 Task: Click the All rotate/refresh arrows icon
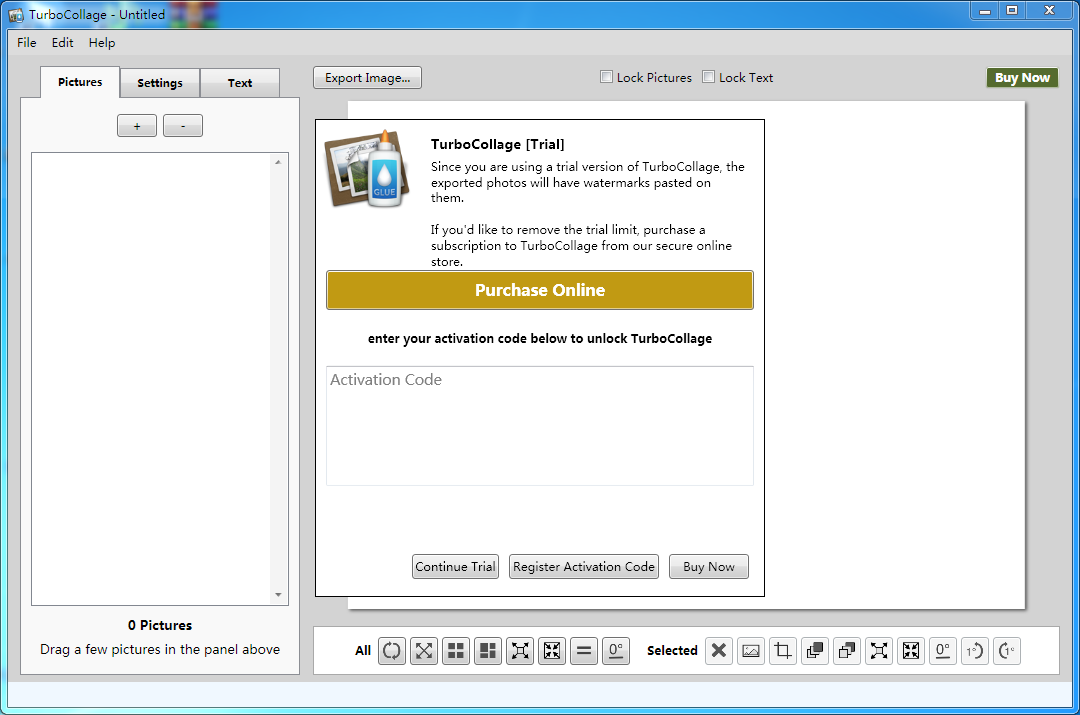tap(392, 650)
